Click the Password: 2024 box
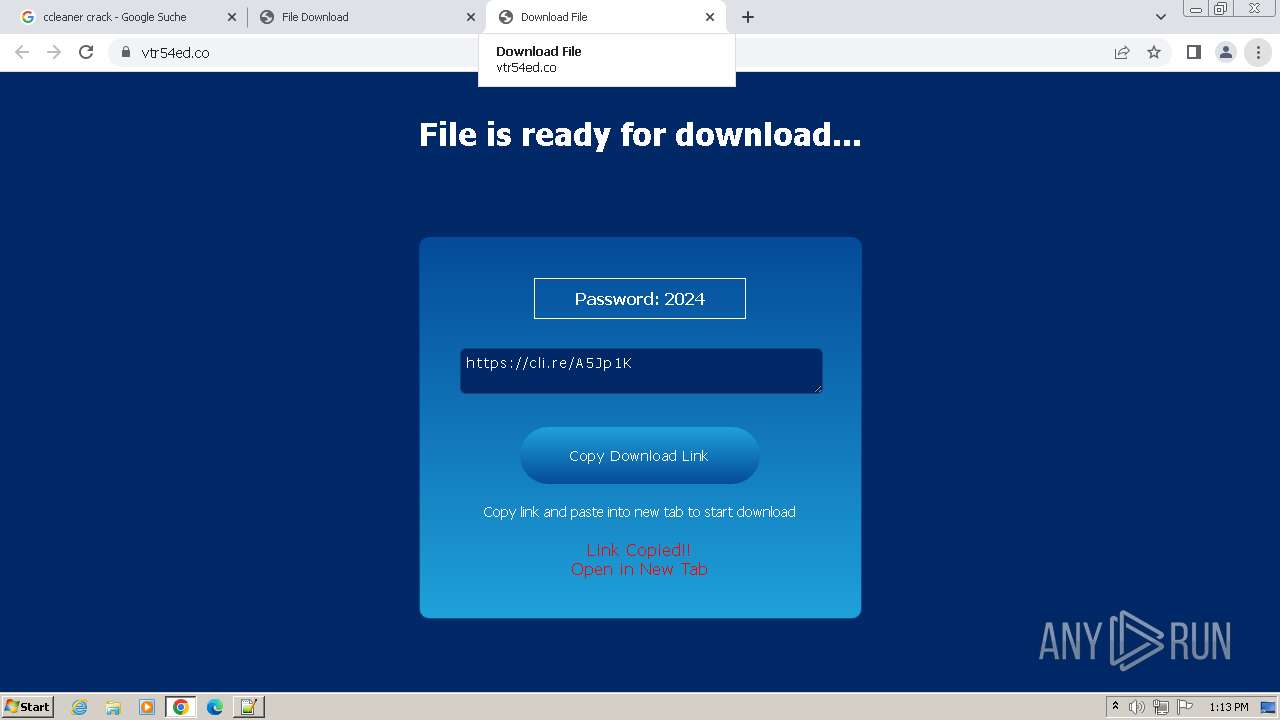 640,299
